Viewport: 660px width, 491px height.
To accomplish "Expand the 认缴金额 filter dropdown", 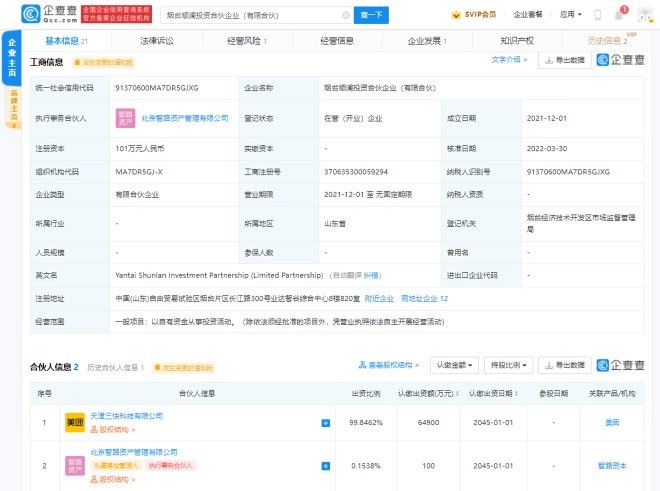I will [x=454, y=366].
